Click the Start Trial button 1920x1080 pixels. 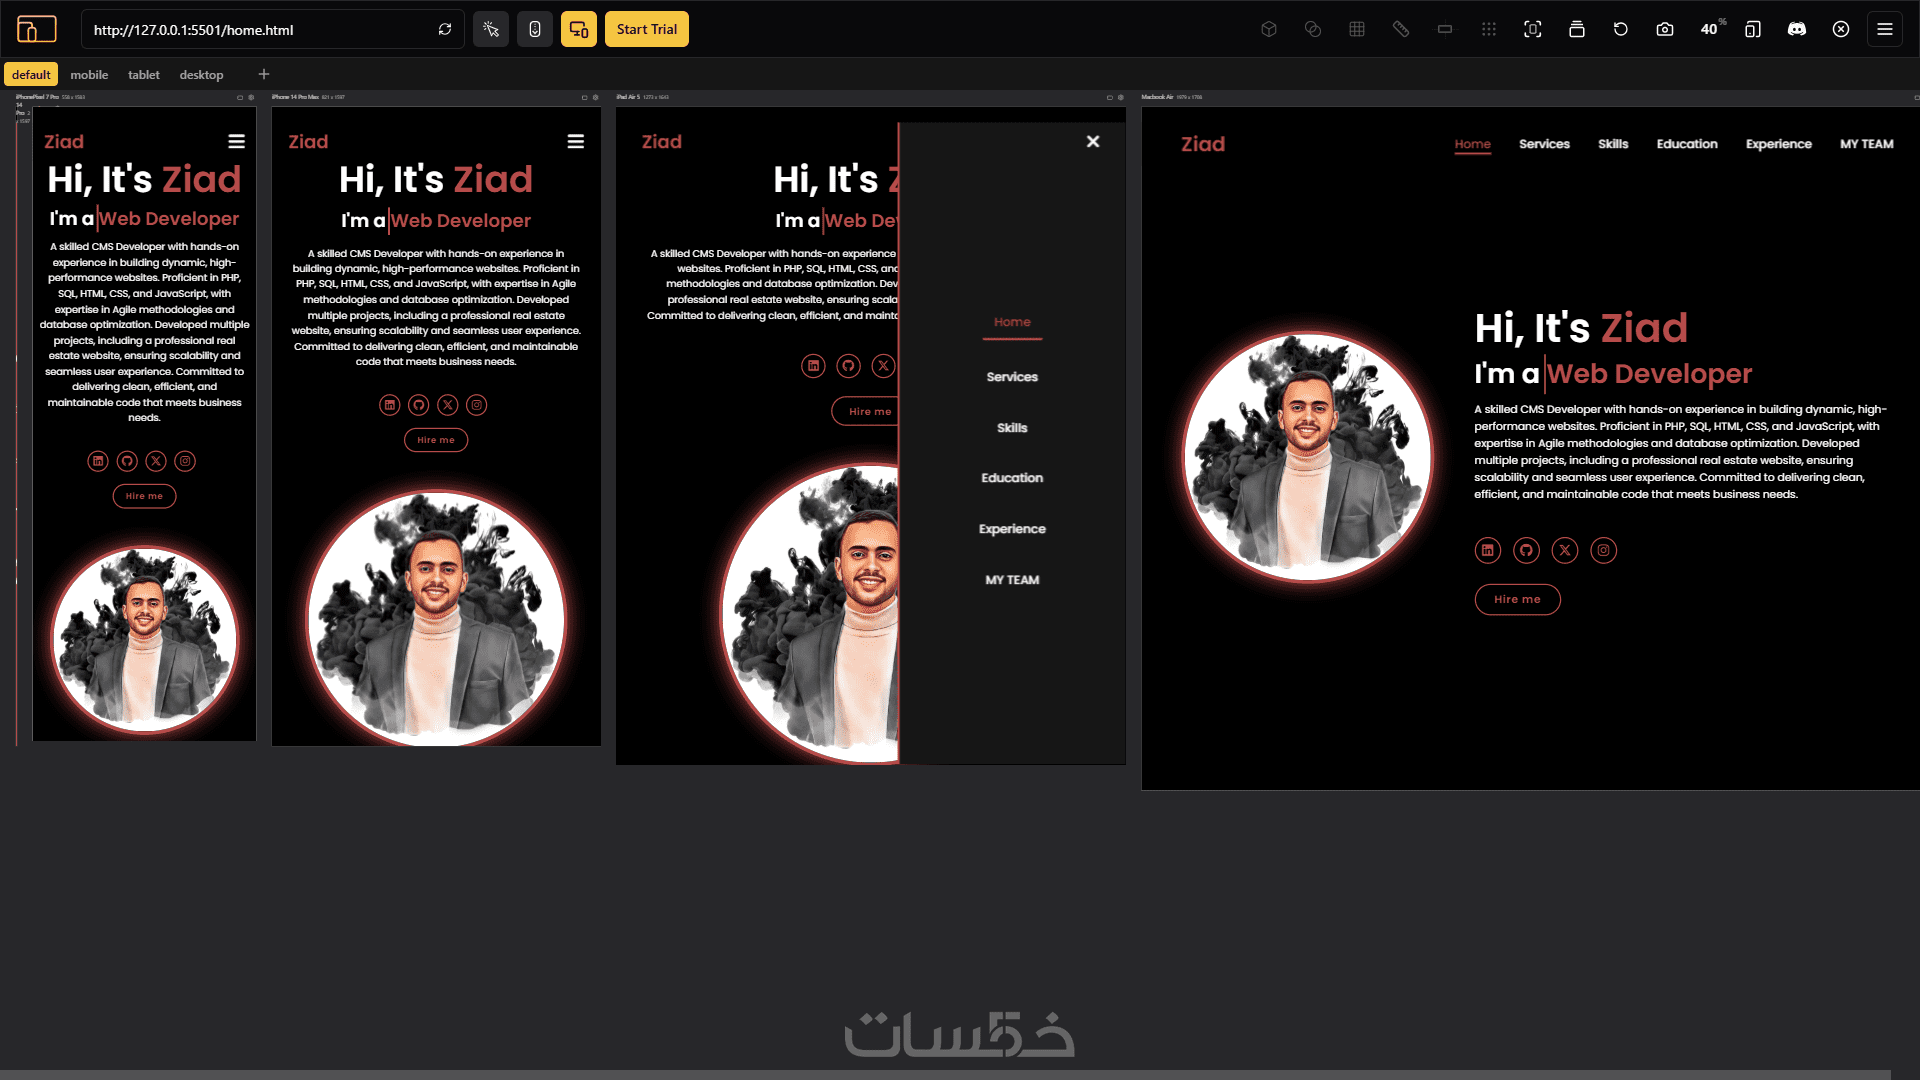[x=646, y=29]
